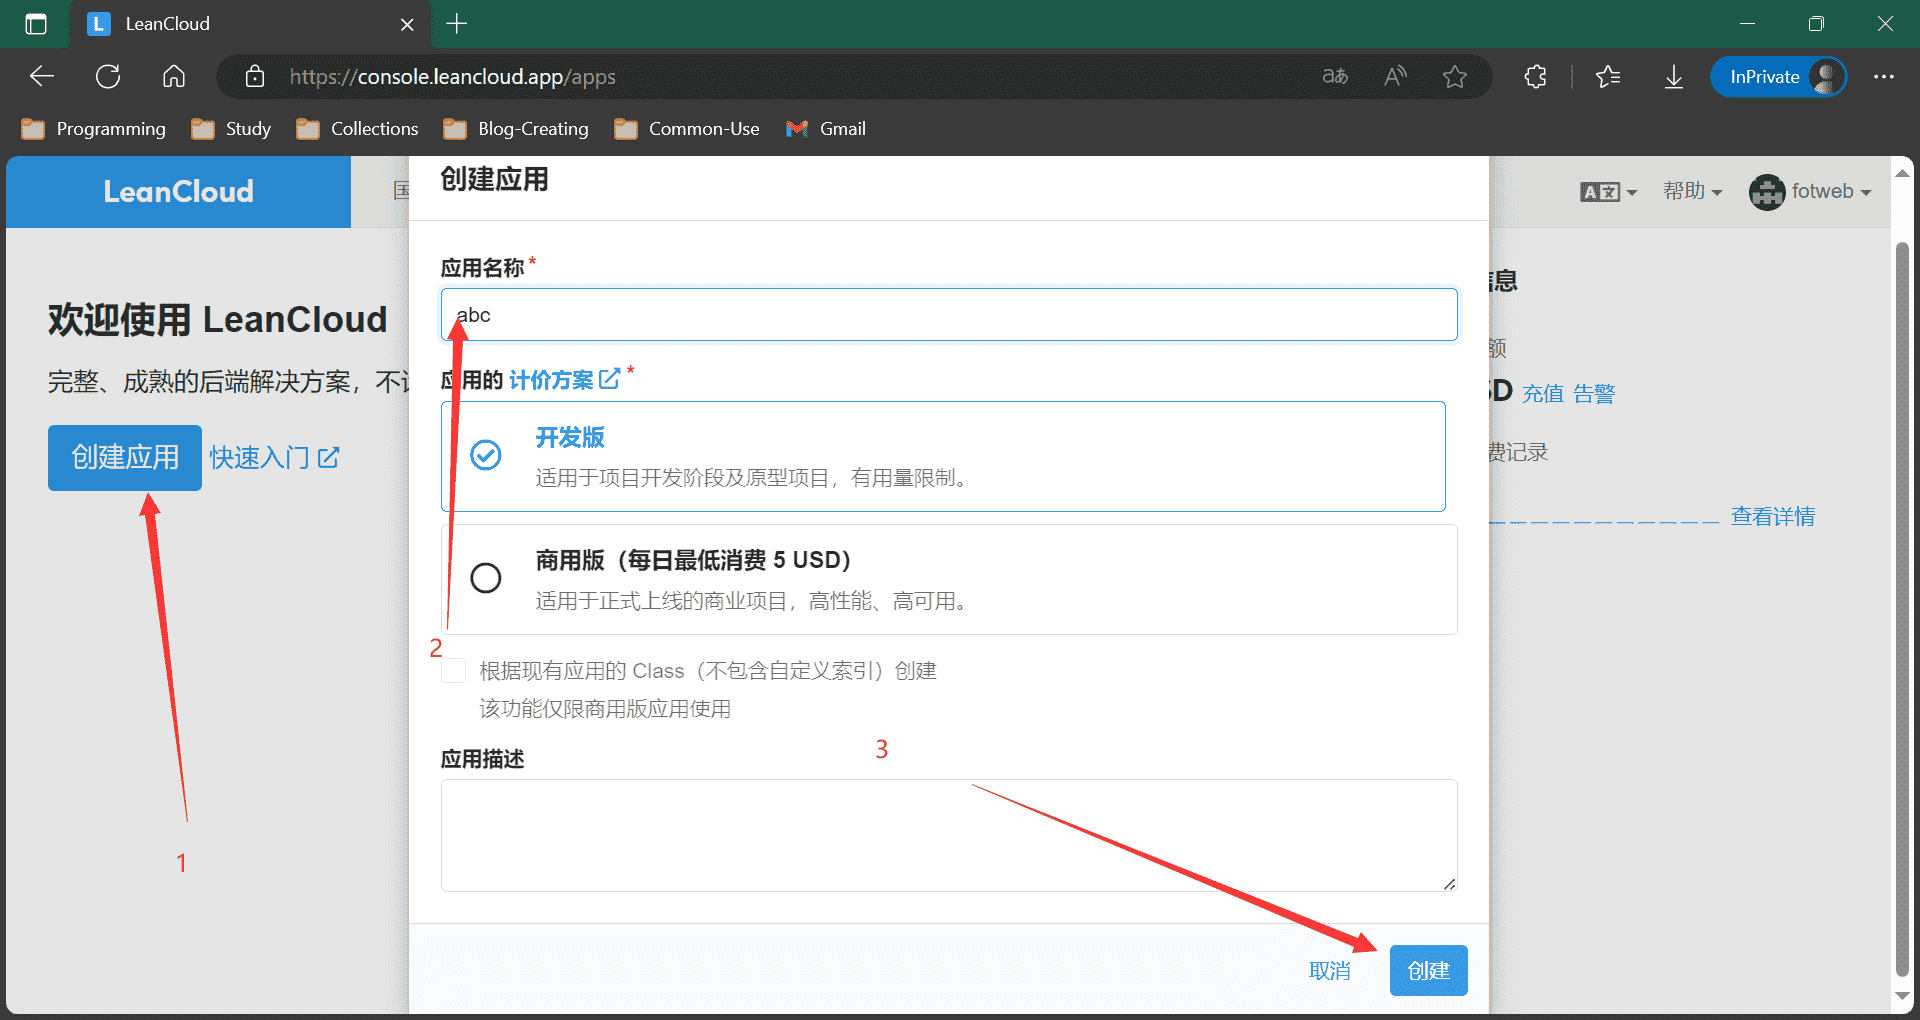Image resolution: width=1920 pixels, height=1020 pixels.
Task: Open a new browser tab
Action: 457,24
